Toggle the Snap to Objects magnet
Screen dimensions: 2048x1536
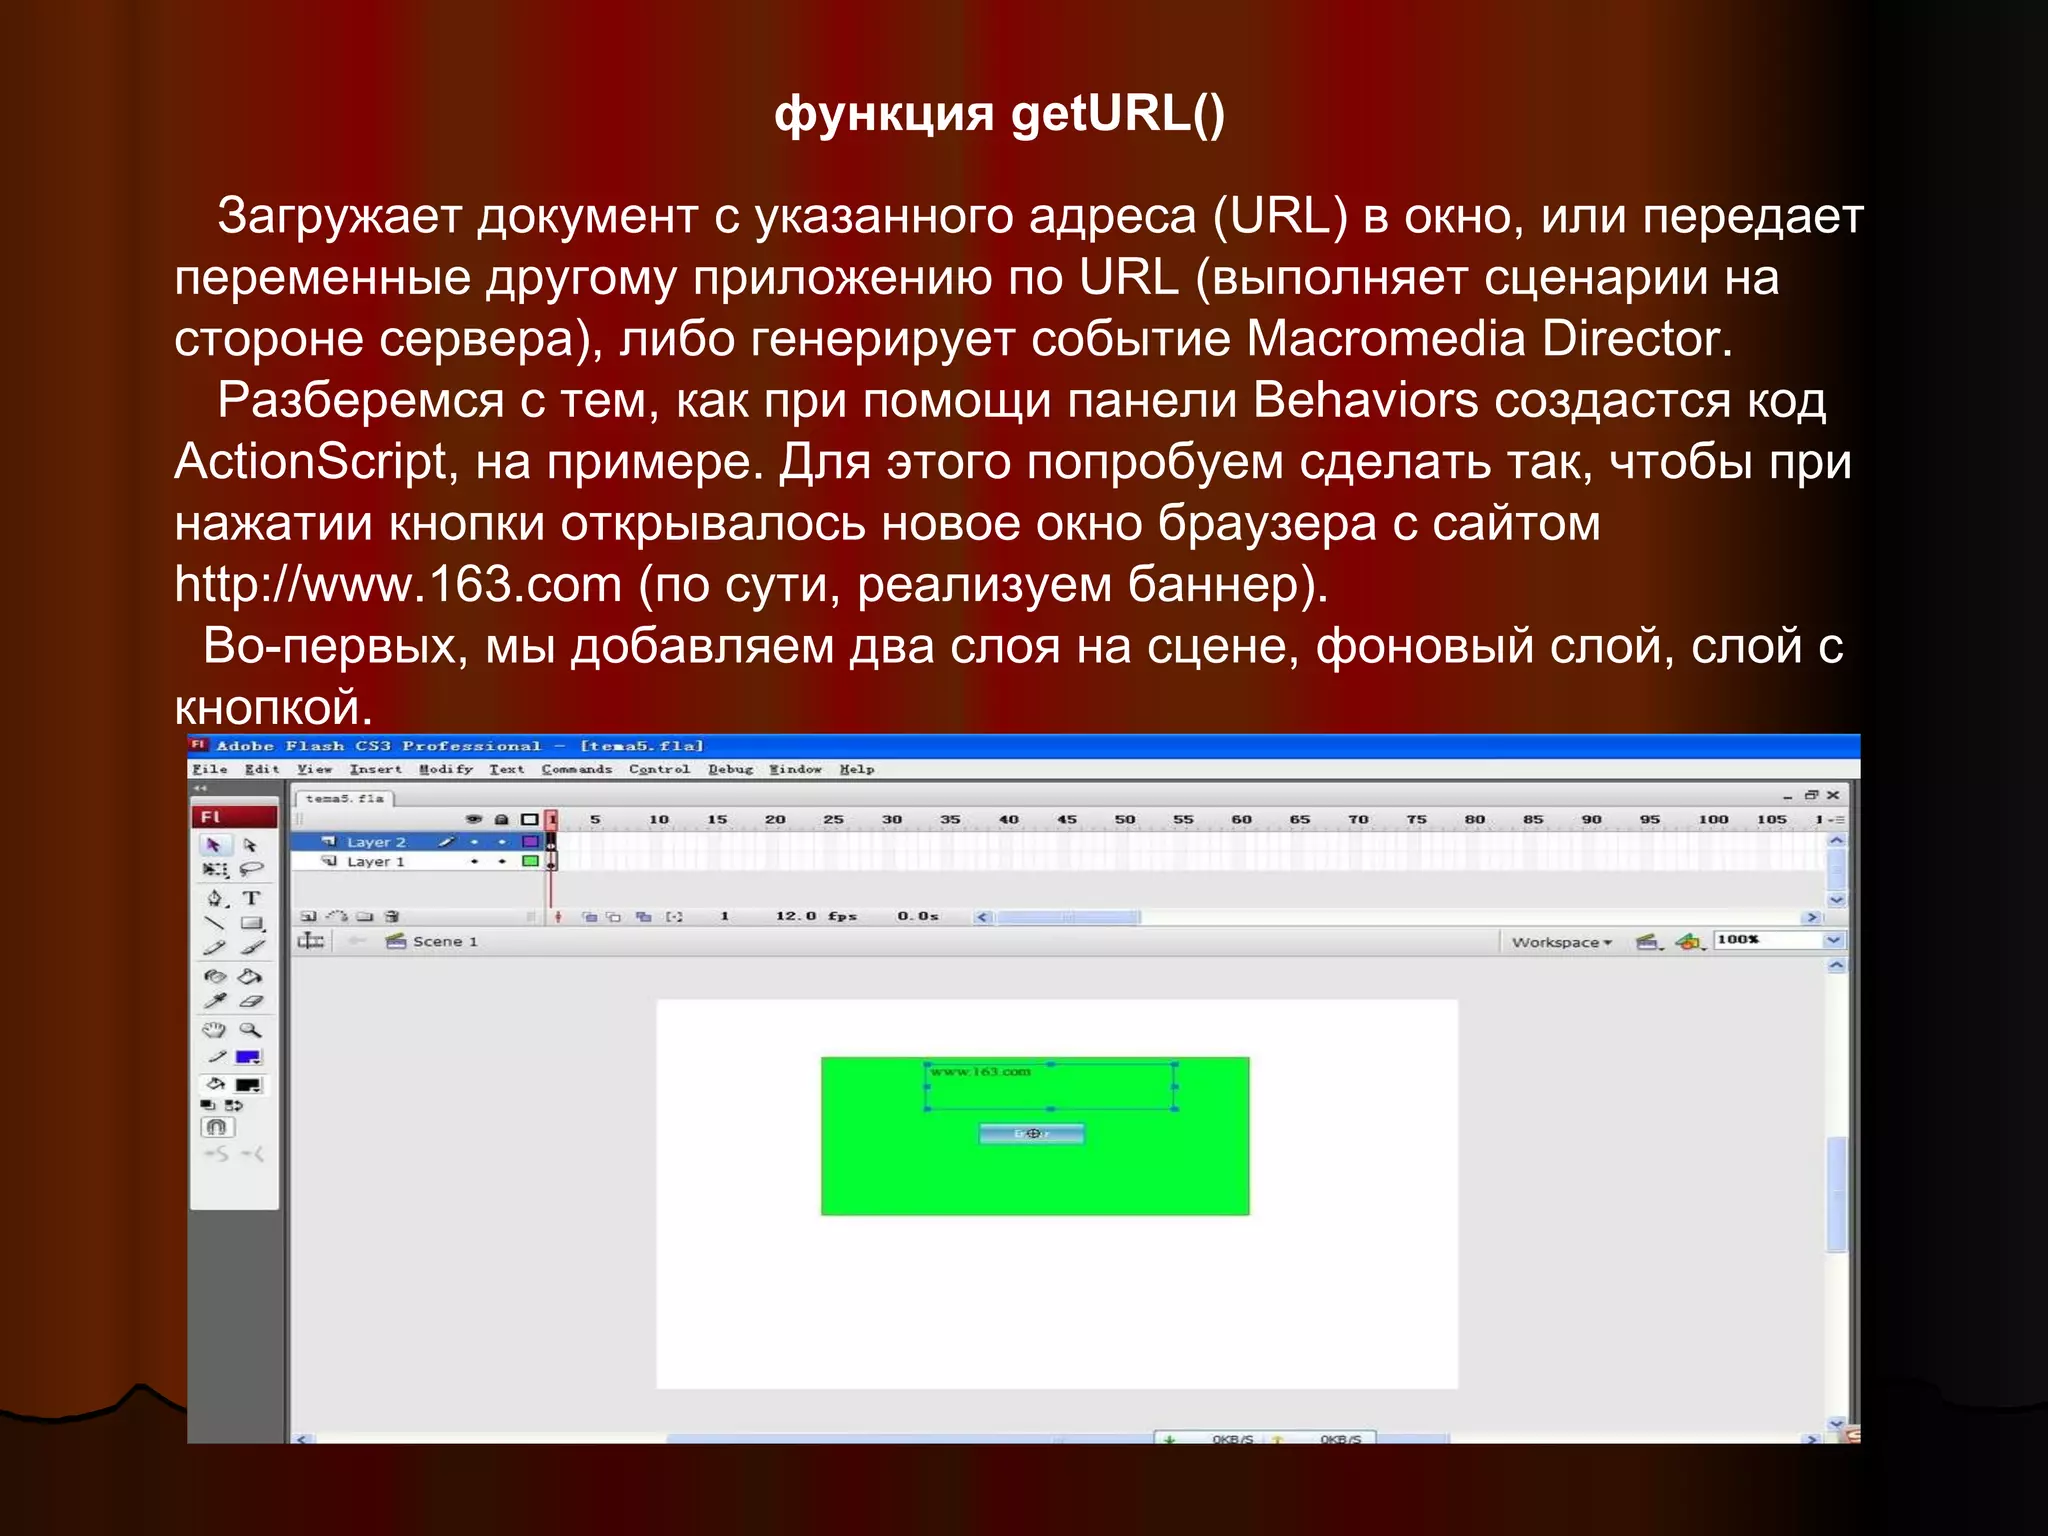[217, 1127]
